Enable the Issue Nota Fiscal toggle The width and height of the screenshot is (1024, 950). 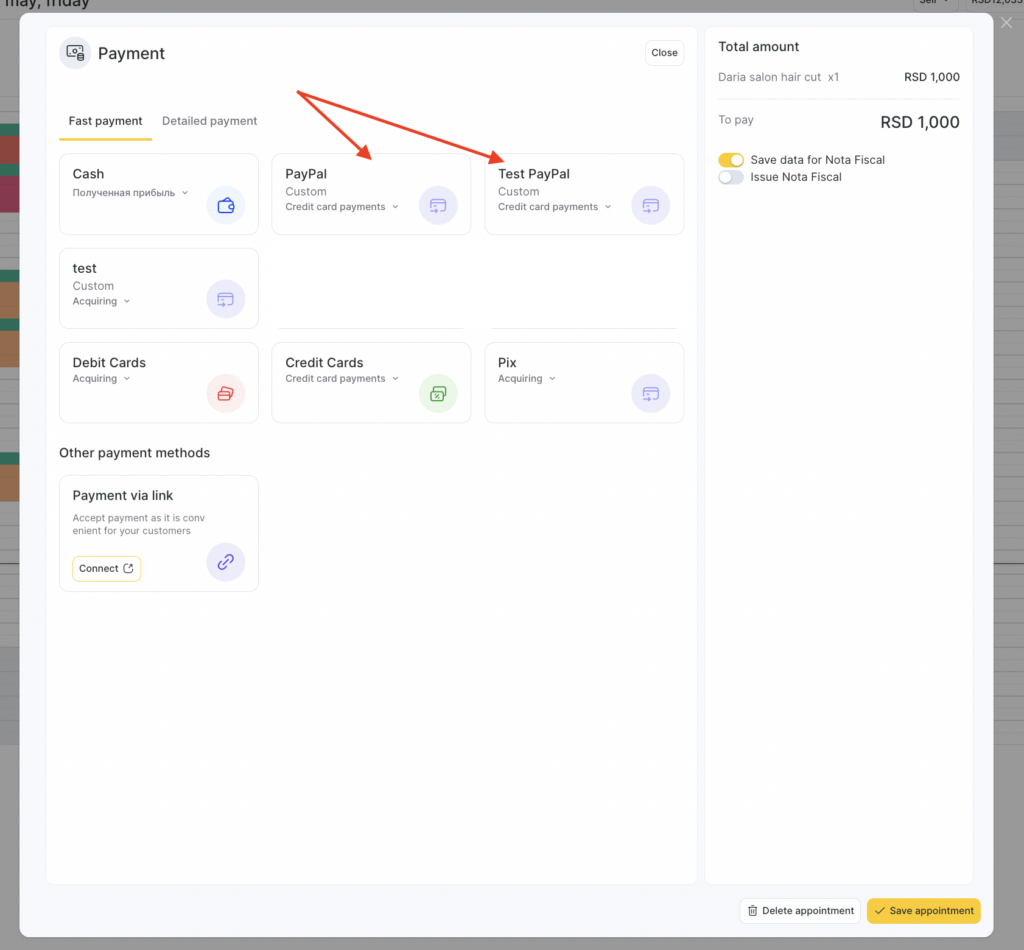[731, 177]
